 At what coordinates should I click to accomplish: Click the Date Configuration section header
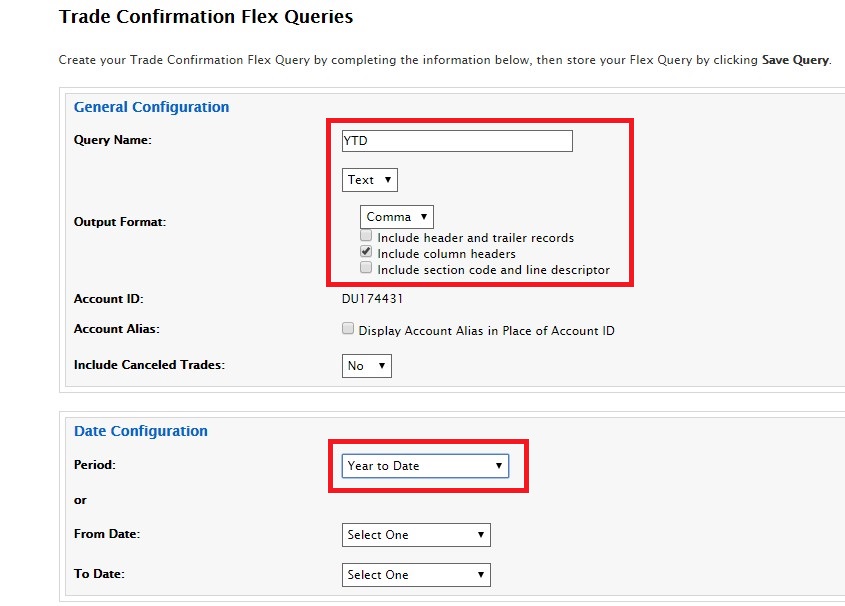pyautogui.click(x=141, y=431)
